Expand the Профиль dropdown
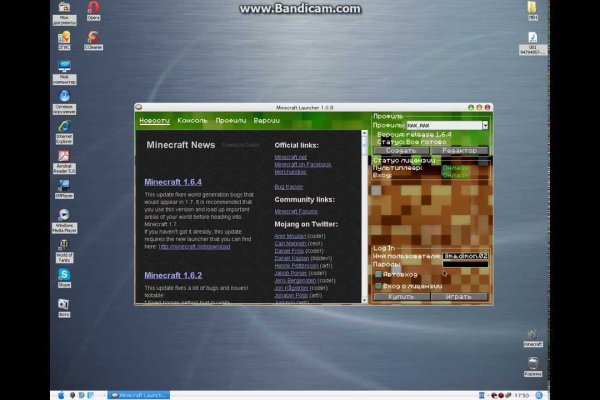The height and width of the screenshot is (400, 600). [485, 125]
